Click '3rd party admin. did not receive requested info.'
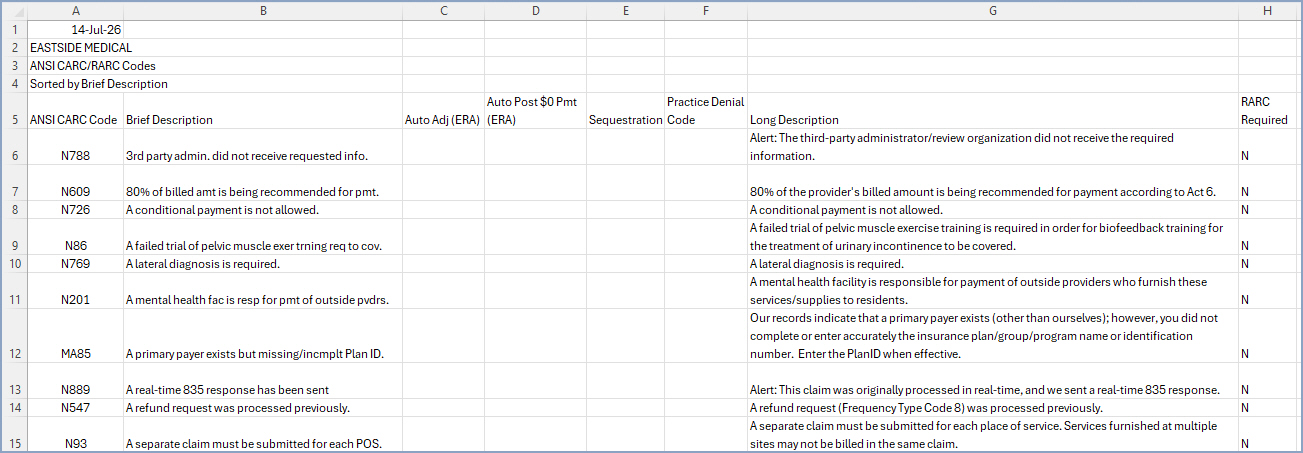 pyautogui.click(x=263, y=147)
